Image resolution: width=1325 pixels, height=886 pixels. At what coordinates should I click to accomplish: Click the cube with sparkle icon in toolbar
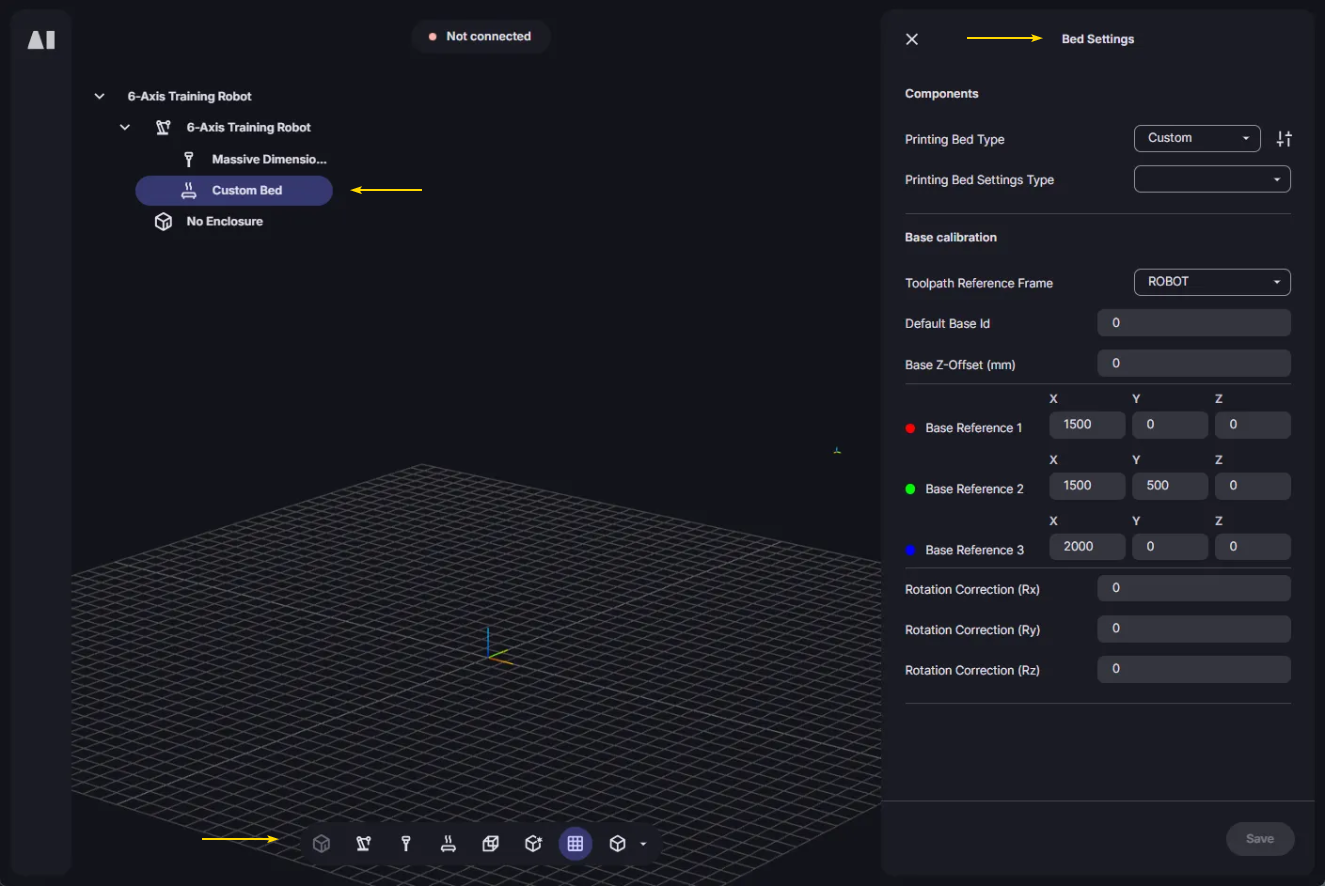(x=533, y=844)
